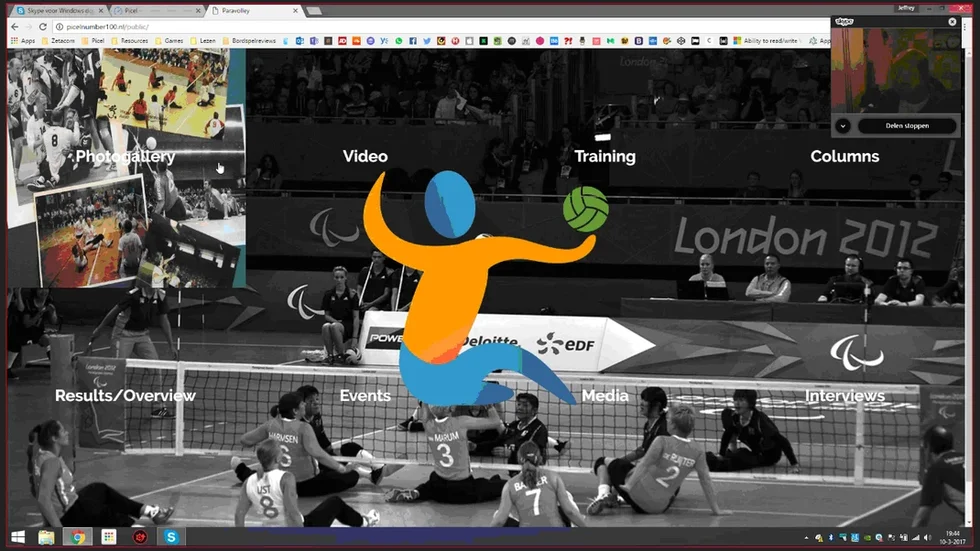Close the Paravolley tab
The image size is (980, 551).
pyautogui.click(x=295, y=11)
